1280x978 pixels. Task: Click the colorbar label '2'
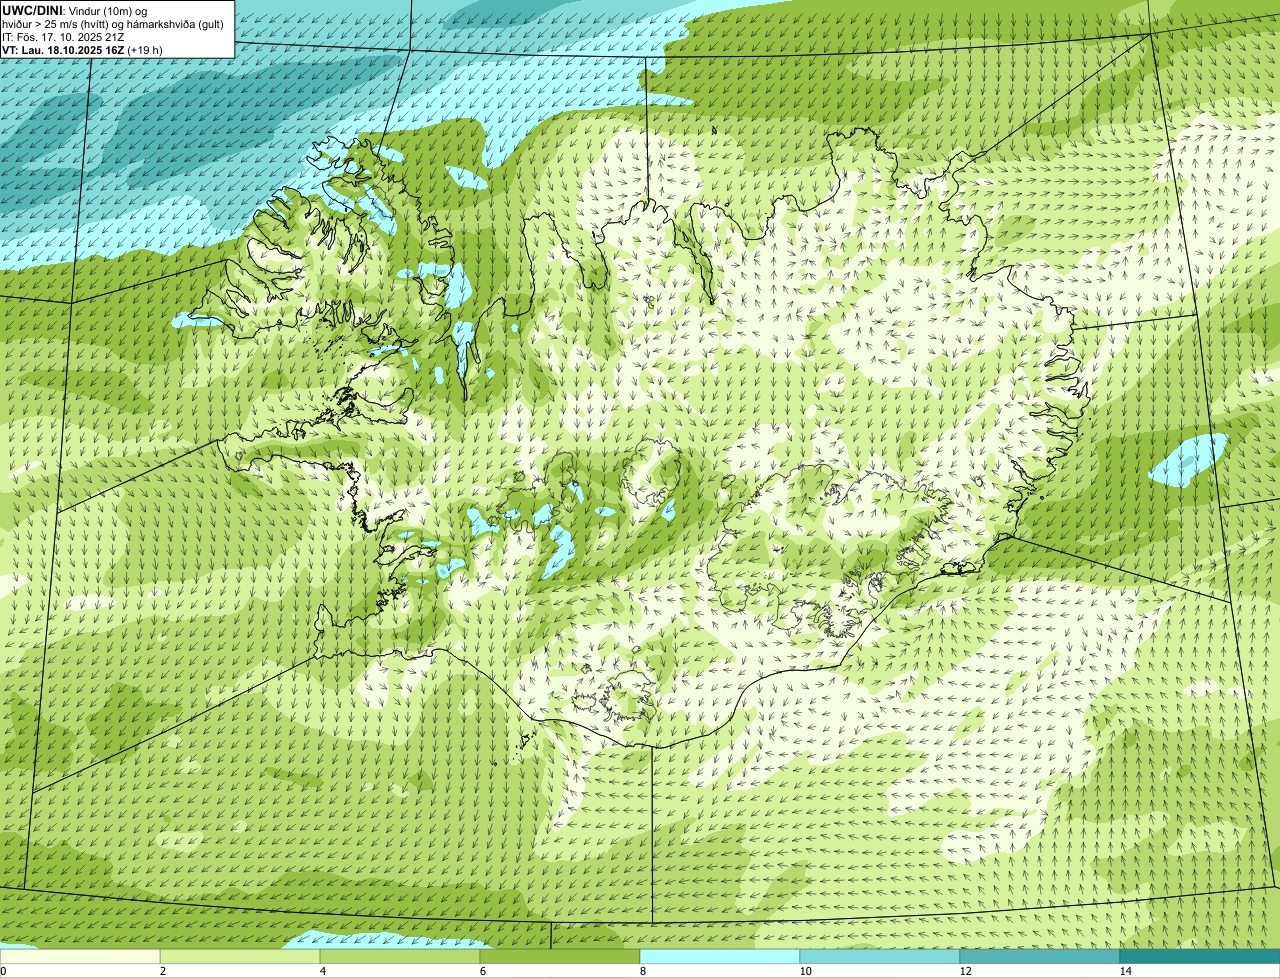[162, 971]
